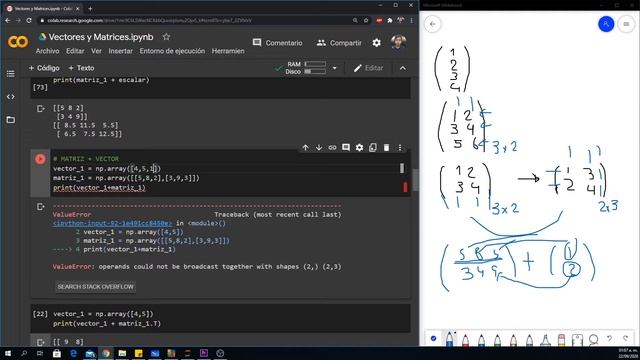
Task: Star the Vectores y Matrices notebook
Action: tap(166, 37)
